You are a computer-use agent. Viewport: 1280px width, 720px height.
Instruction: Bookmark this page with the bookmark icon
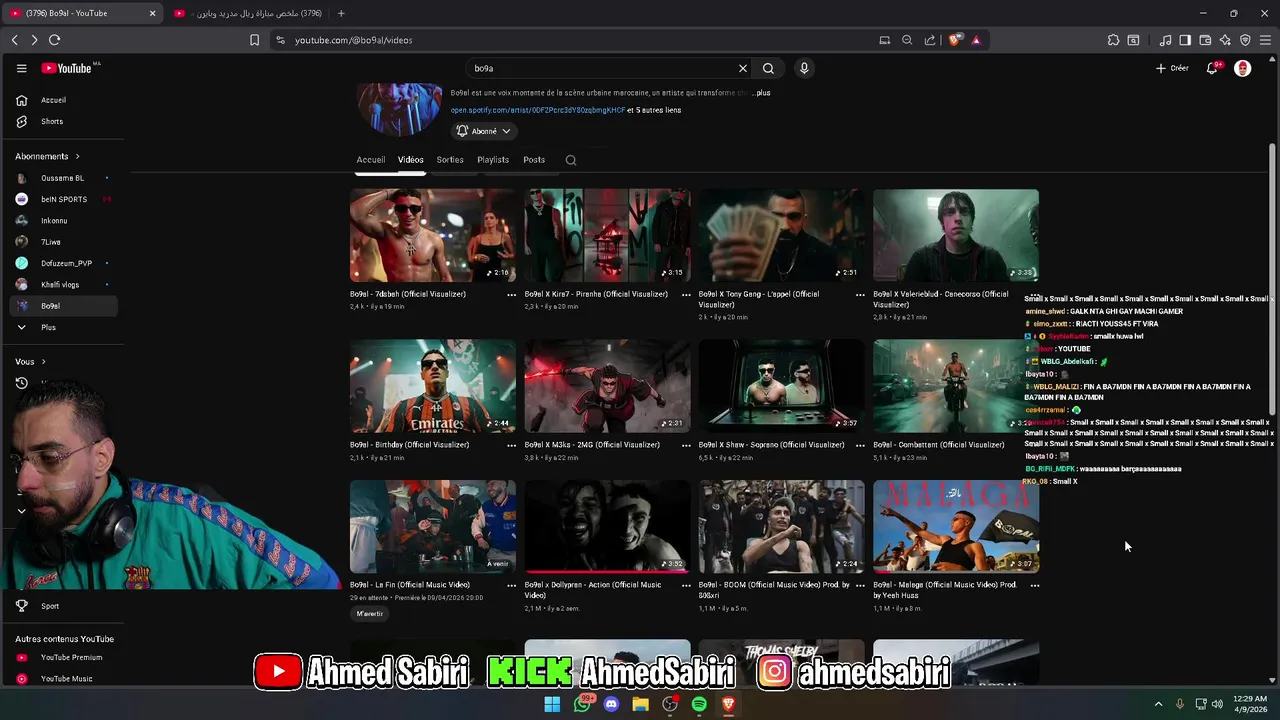coord(254,40)
